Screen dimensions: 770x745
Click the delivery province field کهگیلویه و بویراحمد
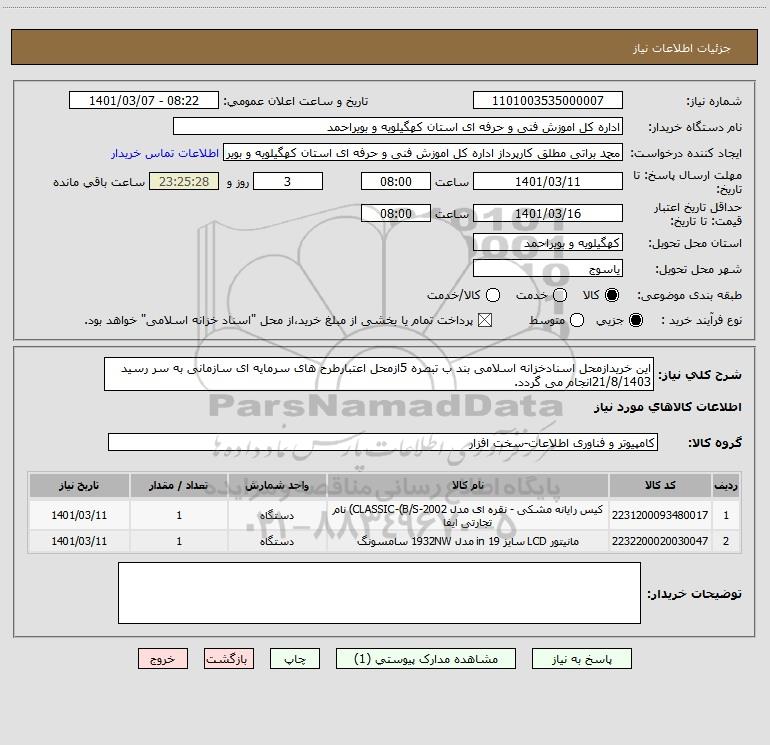click(548, 242)
